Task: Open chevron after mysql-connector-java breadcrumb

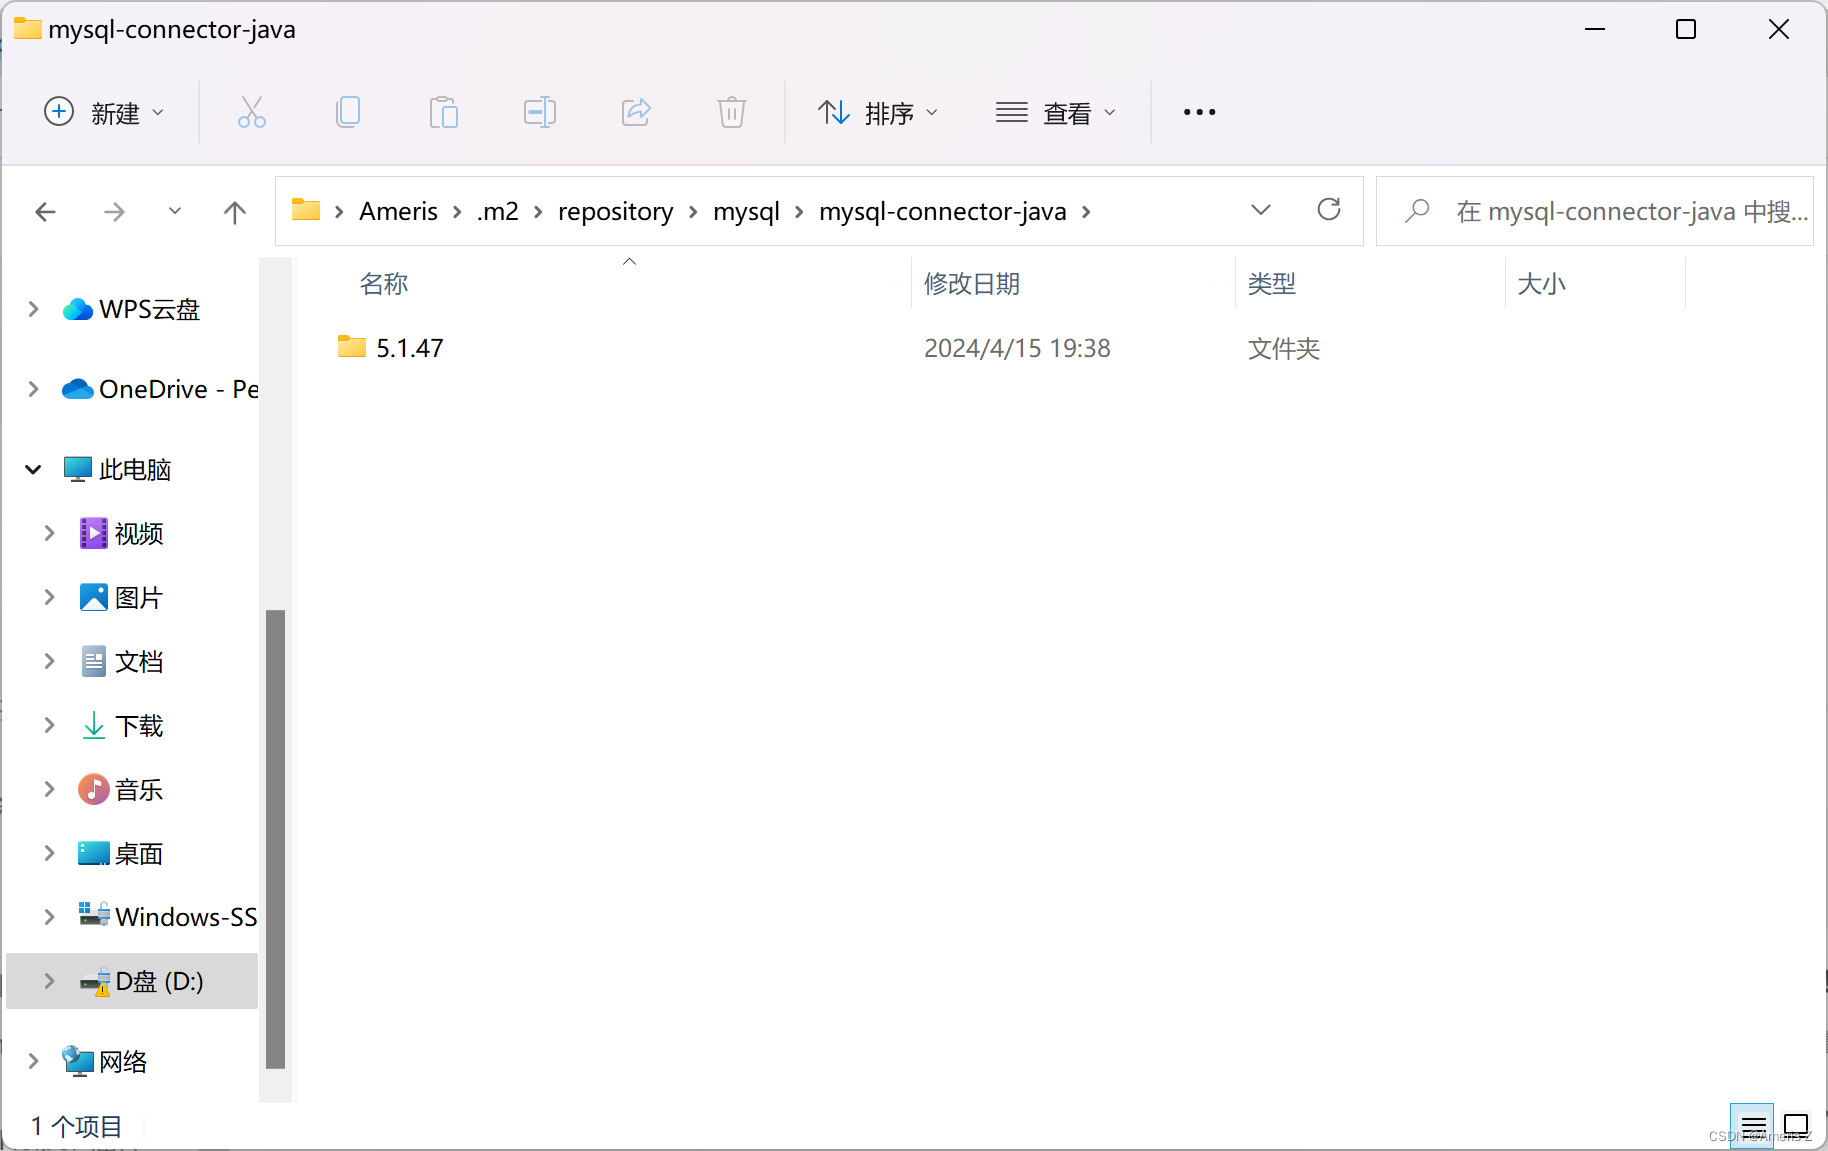Action: pos(1086,212)
